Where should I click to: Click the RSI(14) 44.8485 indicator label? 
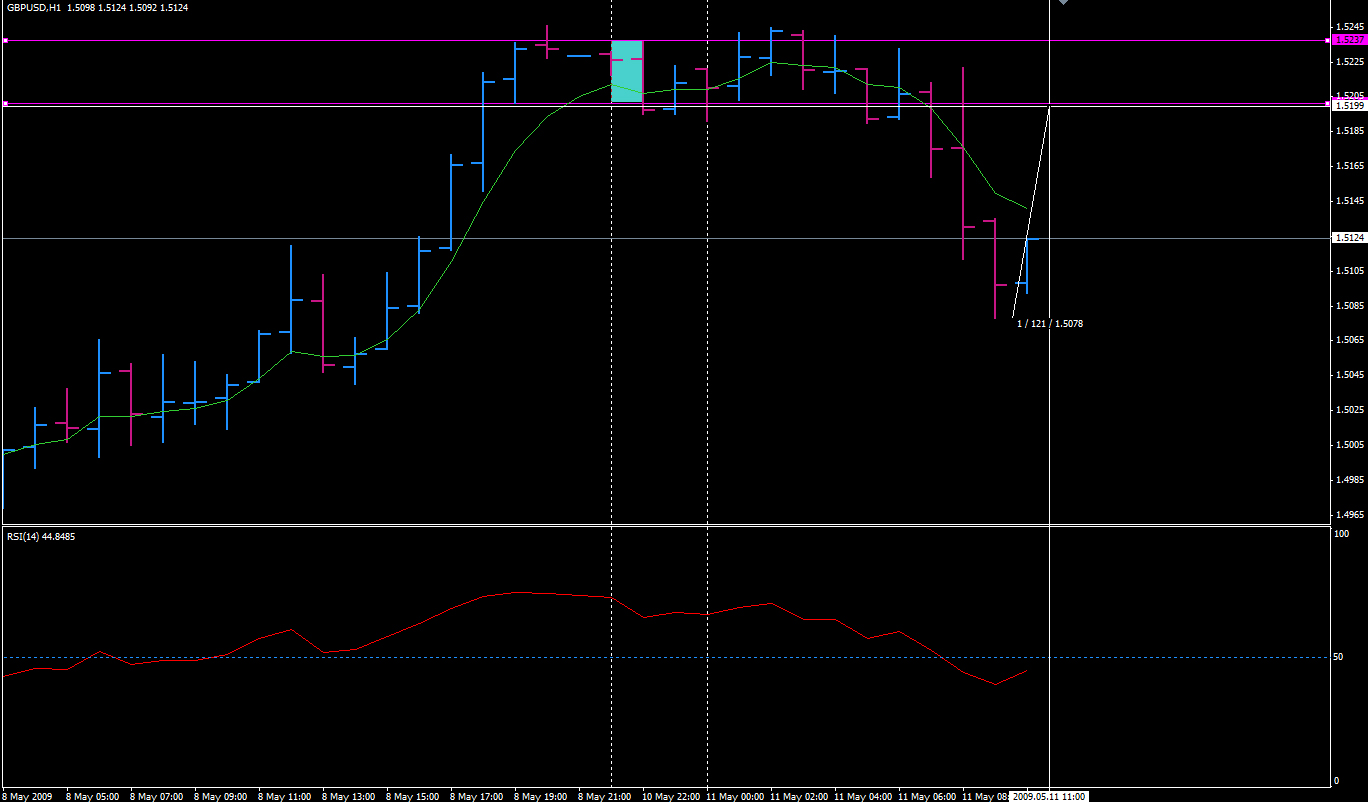point(41,537)
